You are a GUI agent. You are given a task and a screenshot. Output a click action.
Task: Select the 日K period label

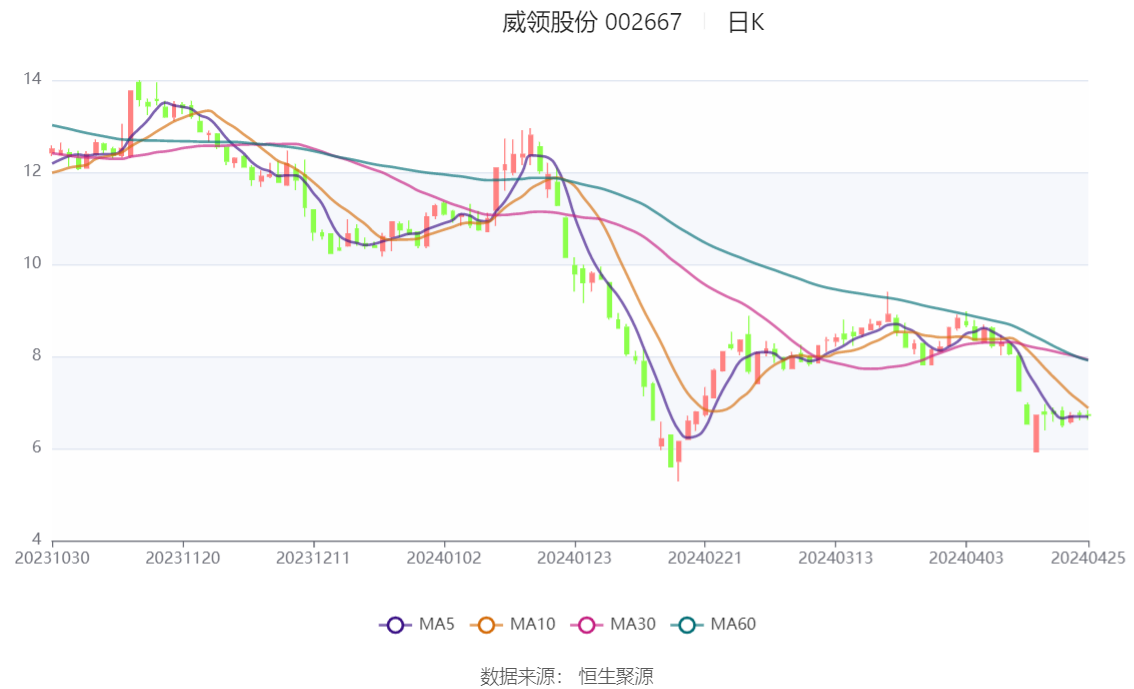pyautogui.click(x=746, y=22)
